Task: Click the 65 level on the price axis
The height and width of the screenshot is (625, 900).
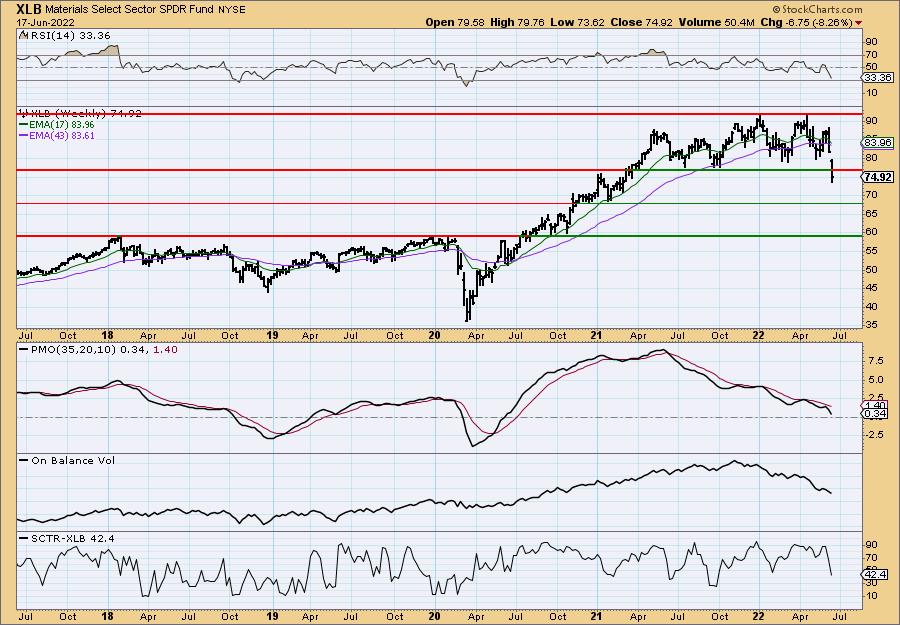Action: click(x=871, y=213)
